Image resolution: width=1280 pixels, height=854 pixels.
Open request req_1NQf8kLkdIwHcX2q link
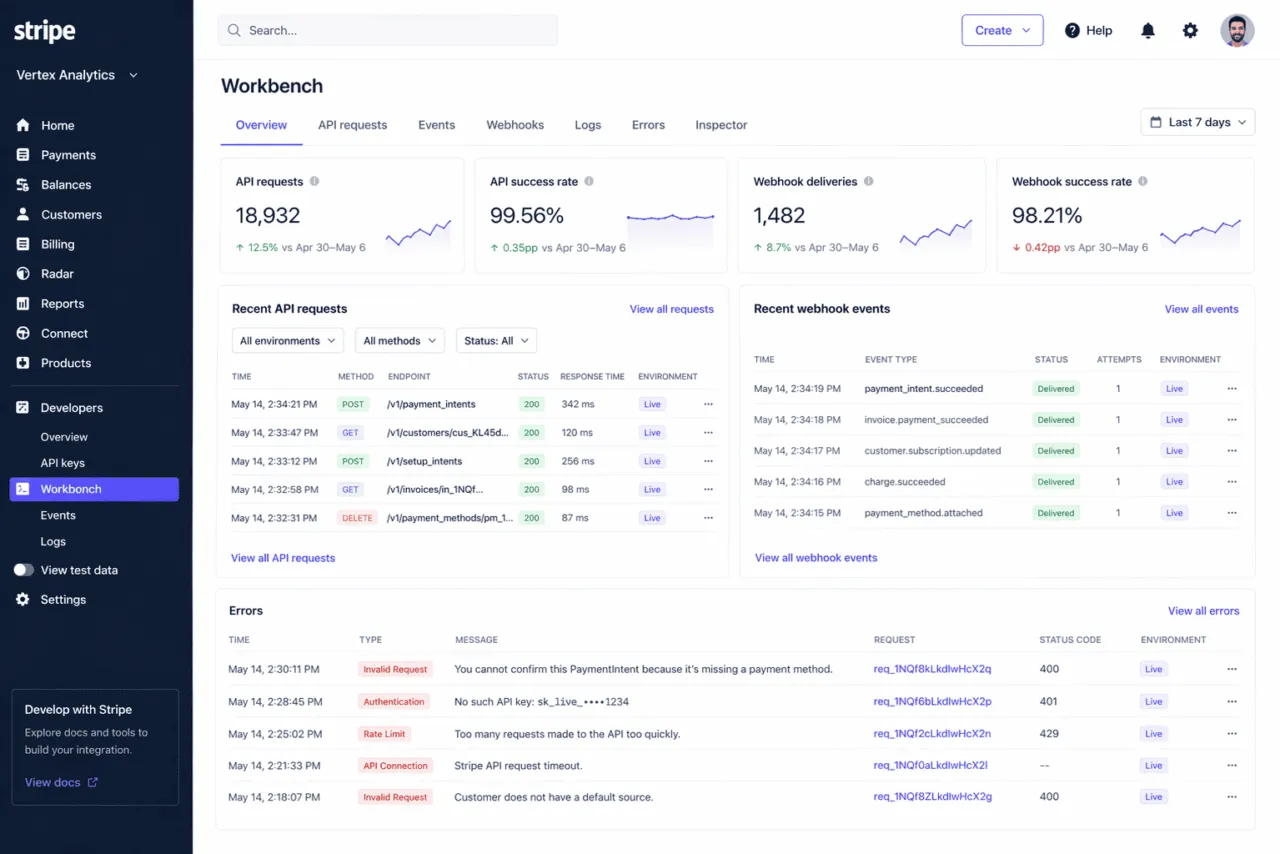[932, 669]
